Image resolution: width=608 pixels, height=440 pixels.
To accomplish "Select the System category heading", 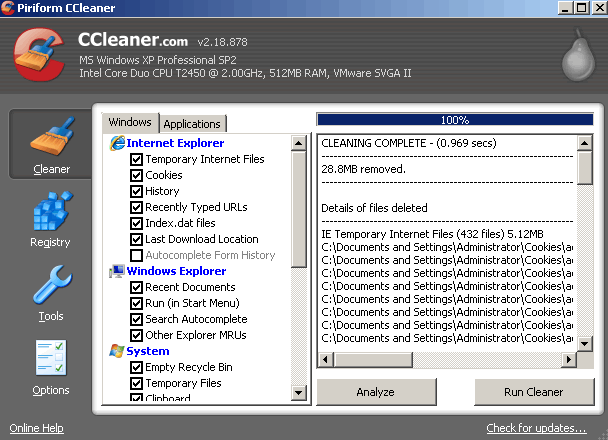I will tap(148, 351).
